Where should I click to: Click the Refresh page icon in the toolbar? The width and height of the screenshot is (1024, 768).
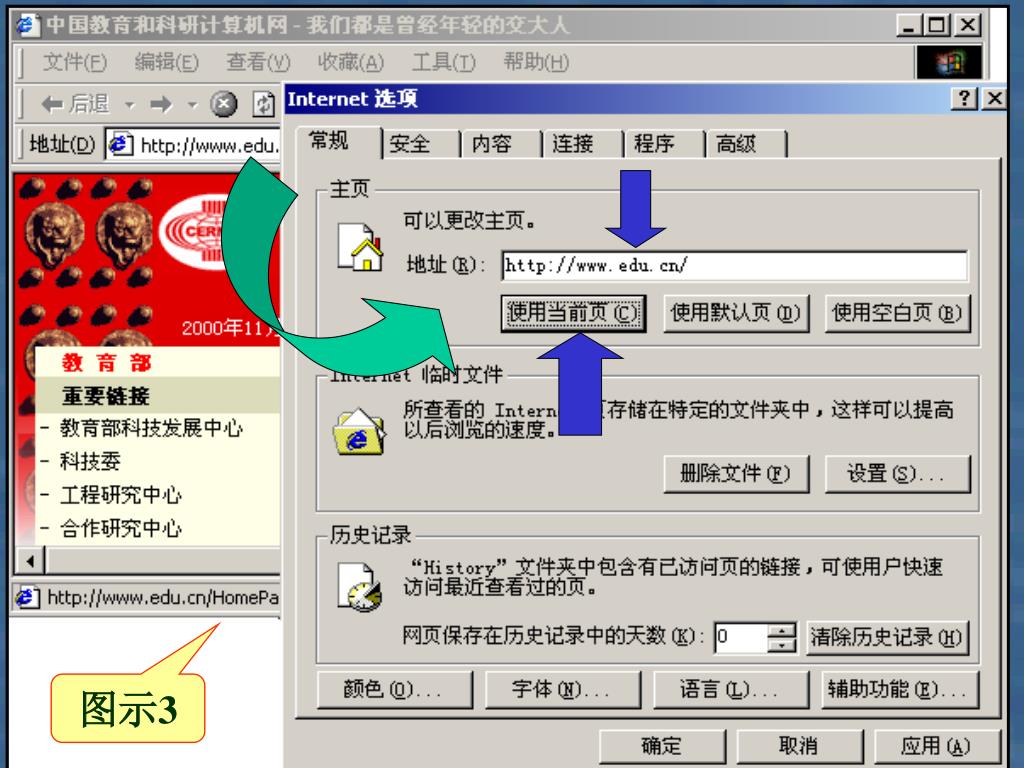pyautogui.click(x=264, y=104)
